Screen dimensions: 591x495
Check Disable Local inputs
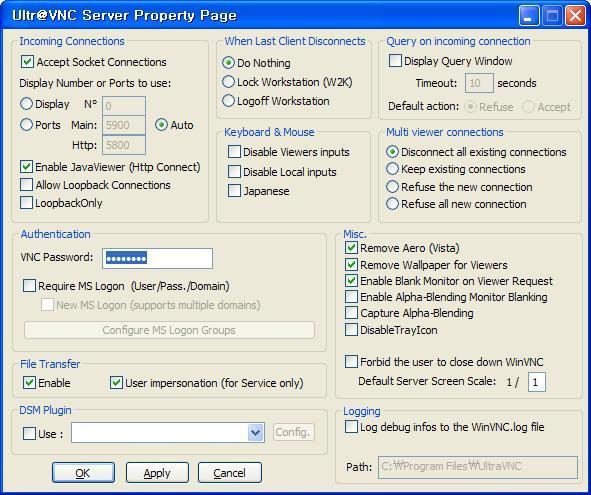tap(234, 172)
